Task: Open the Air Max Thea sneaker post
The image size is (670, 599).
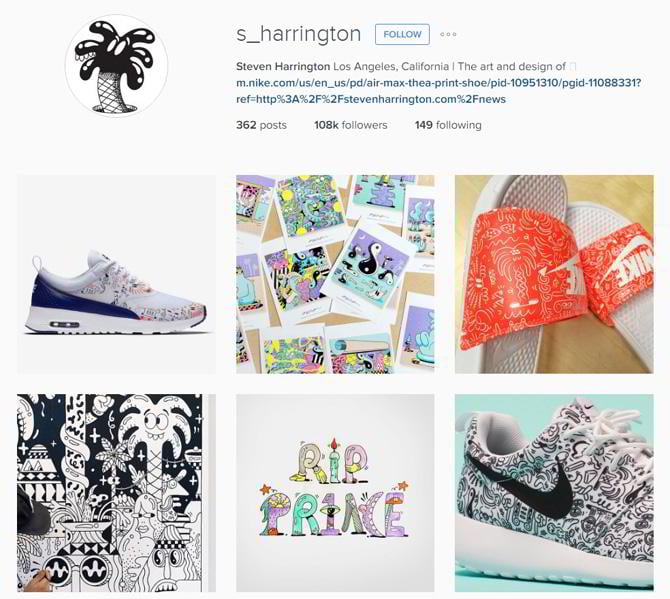Action: 116,274
